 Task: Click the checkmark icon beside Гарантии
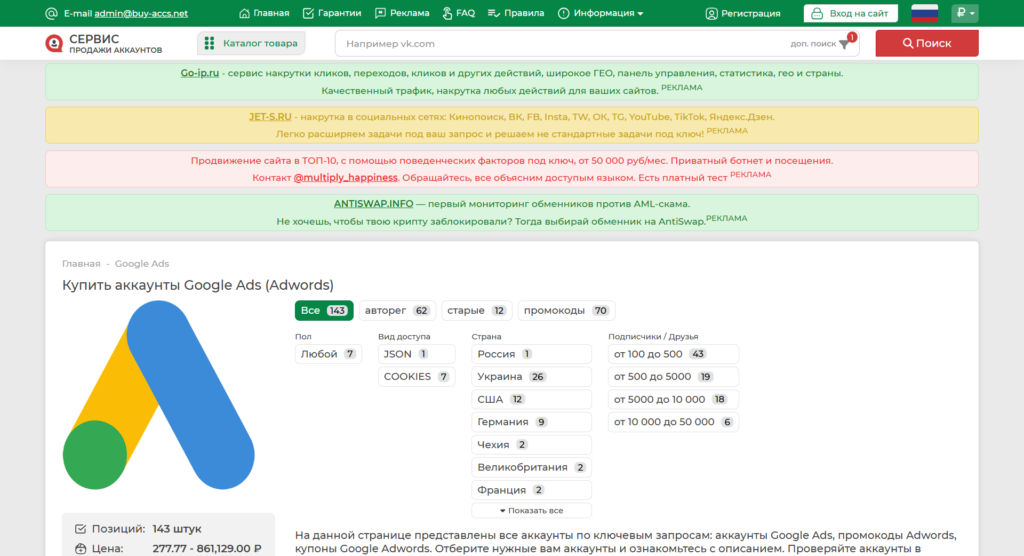(308, 13)
